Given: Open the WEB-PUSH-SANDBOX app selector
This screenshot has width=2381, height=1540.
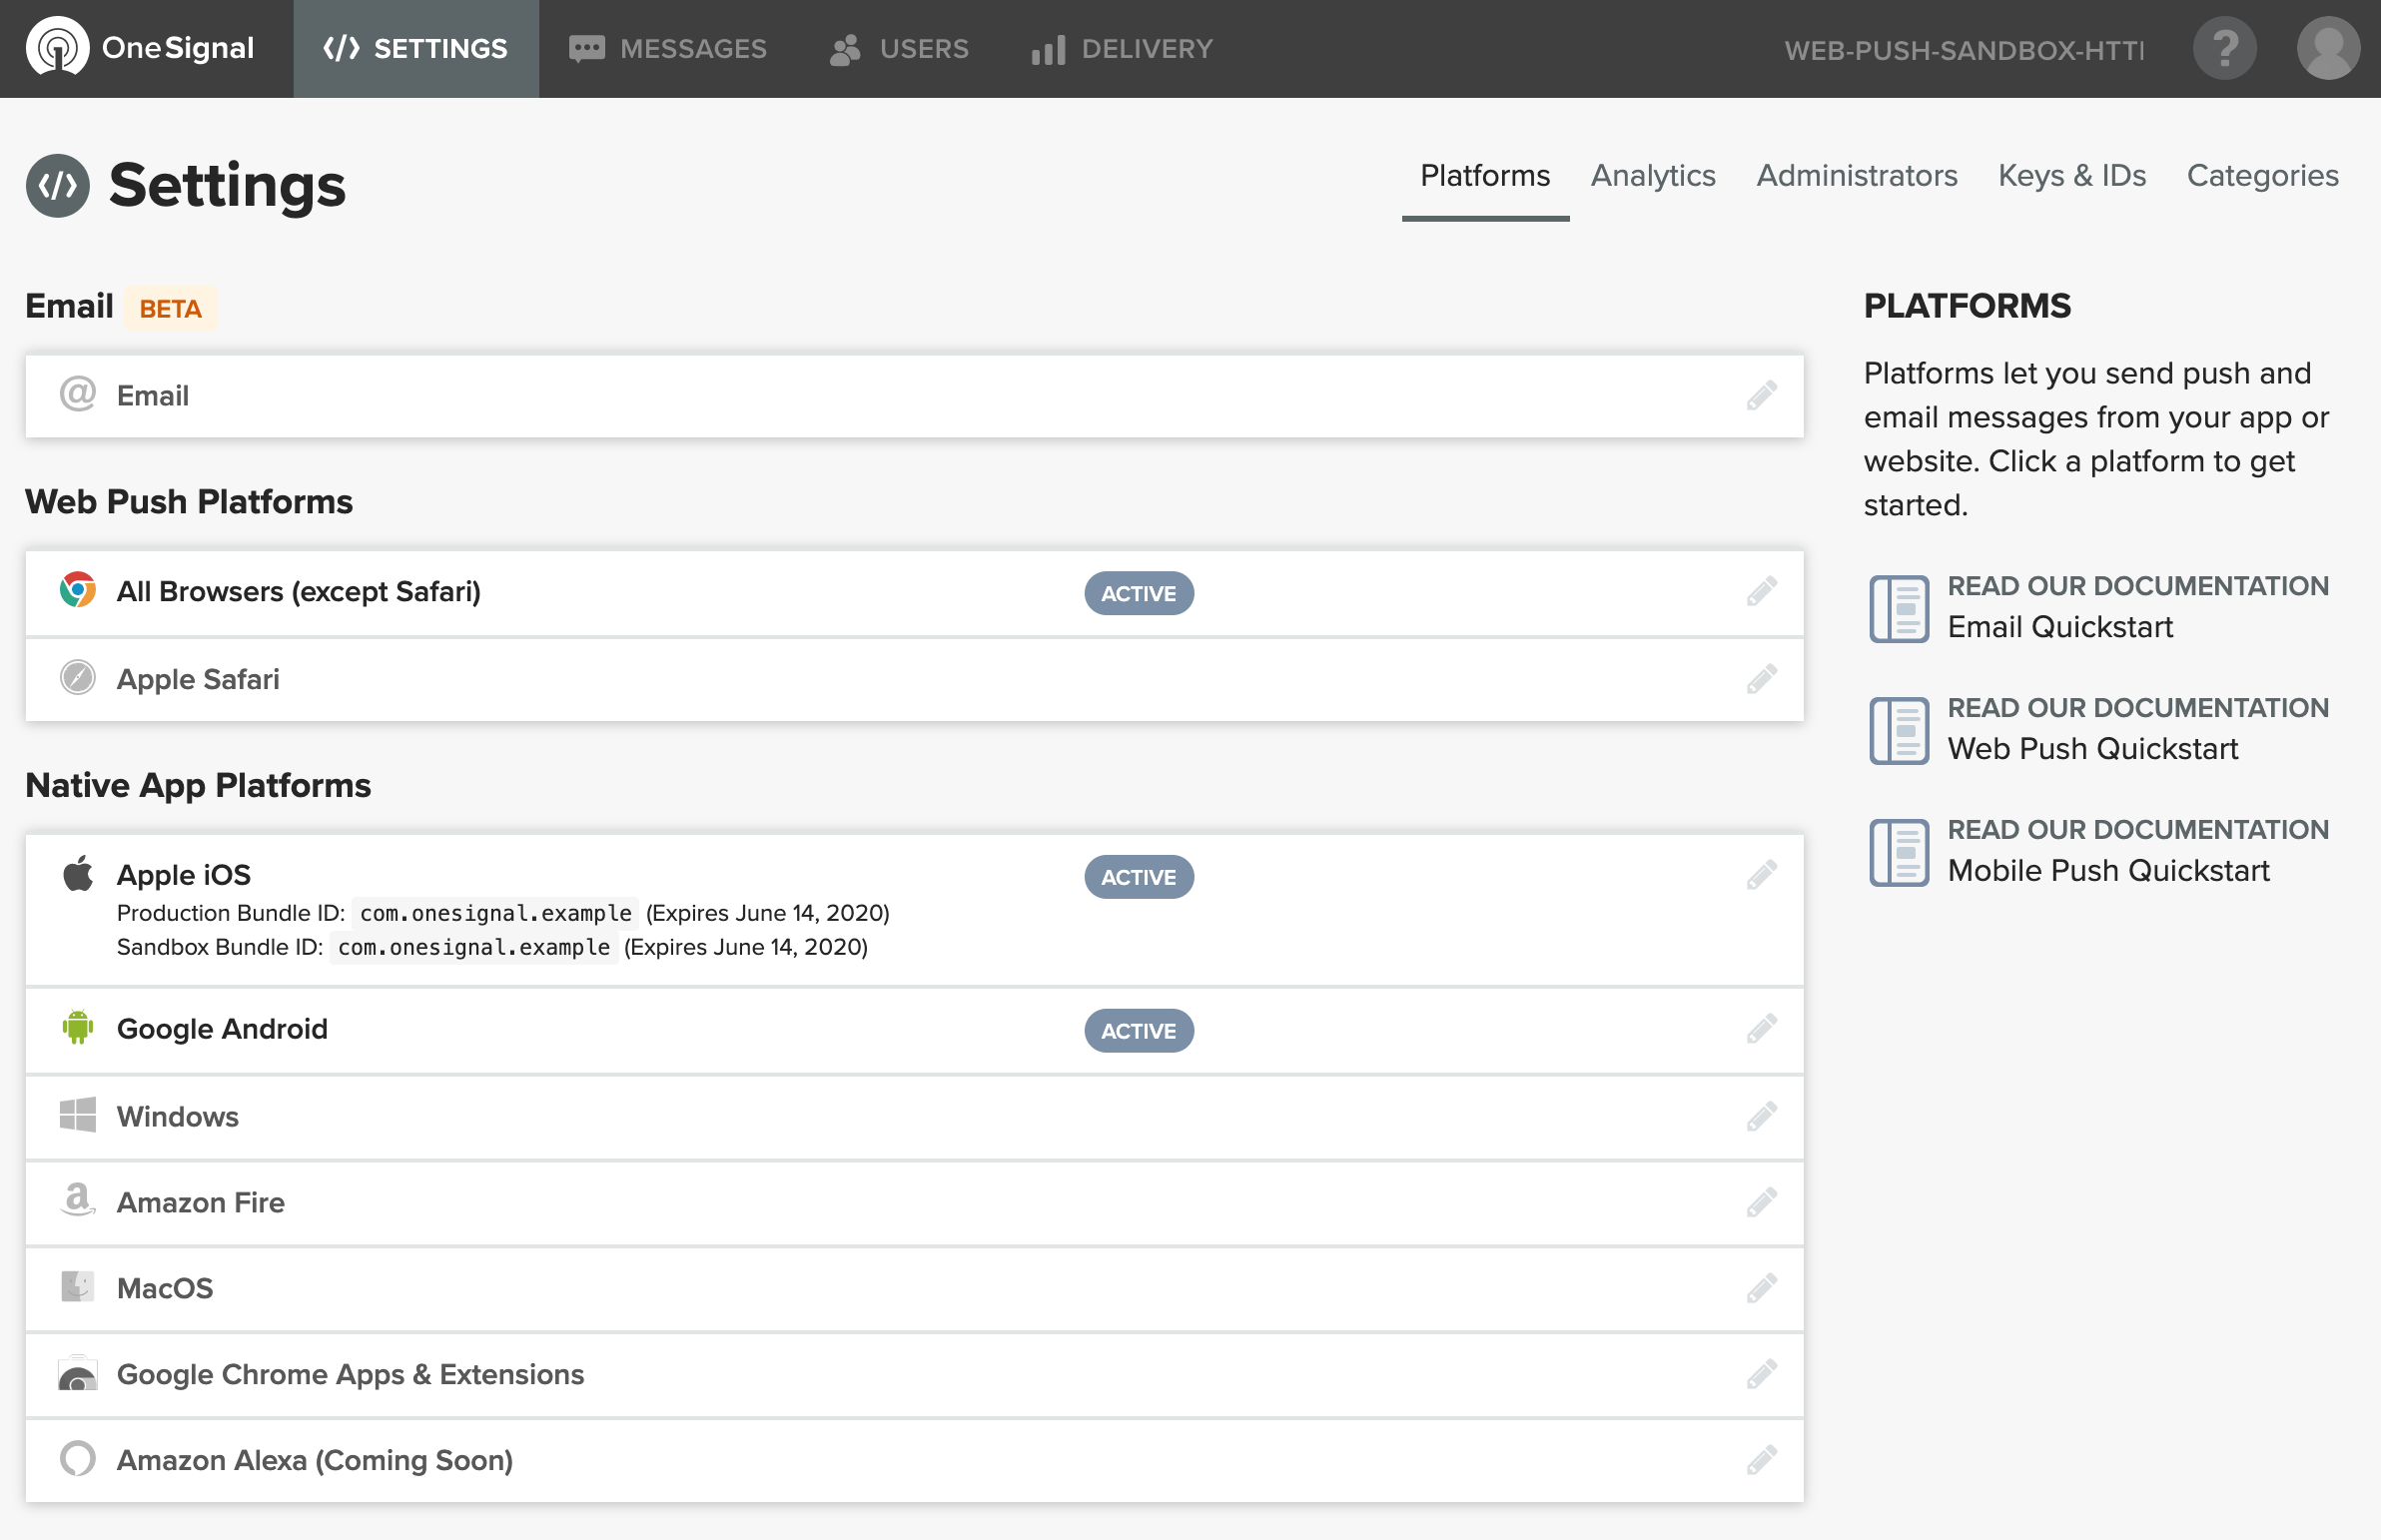Looking at the screenshot, I should tap(1963, 50).
